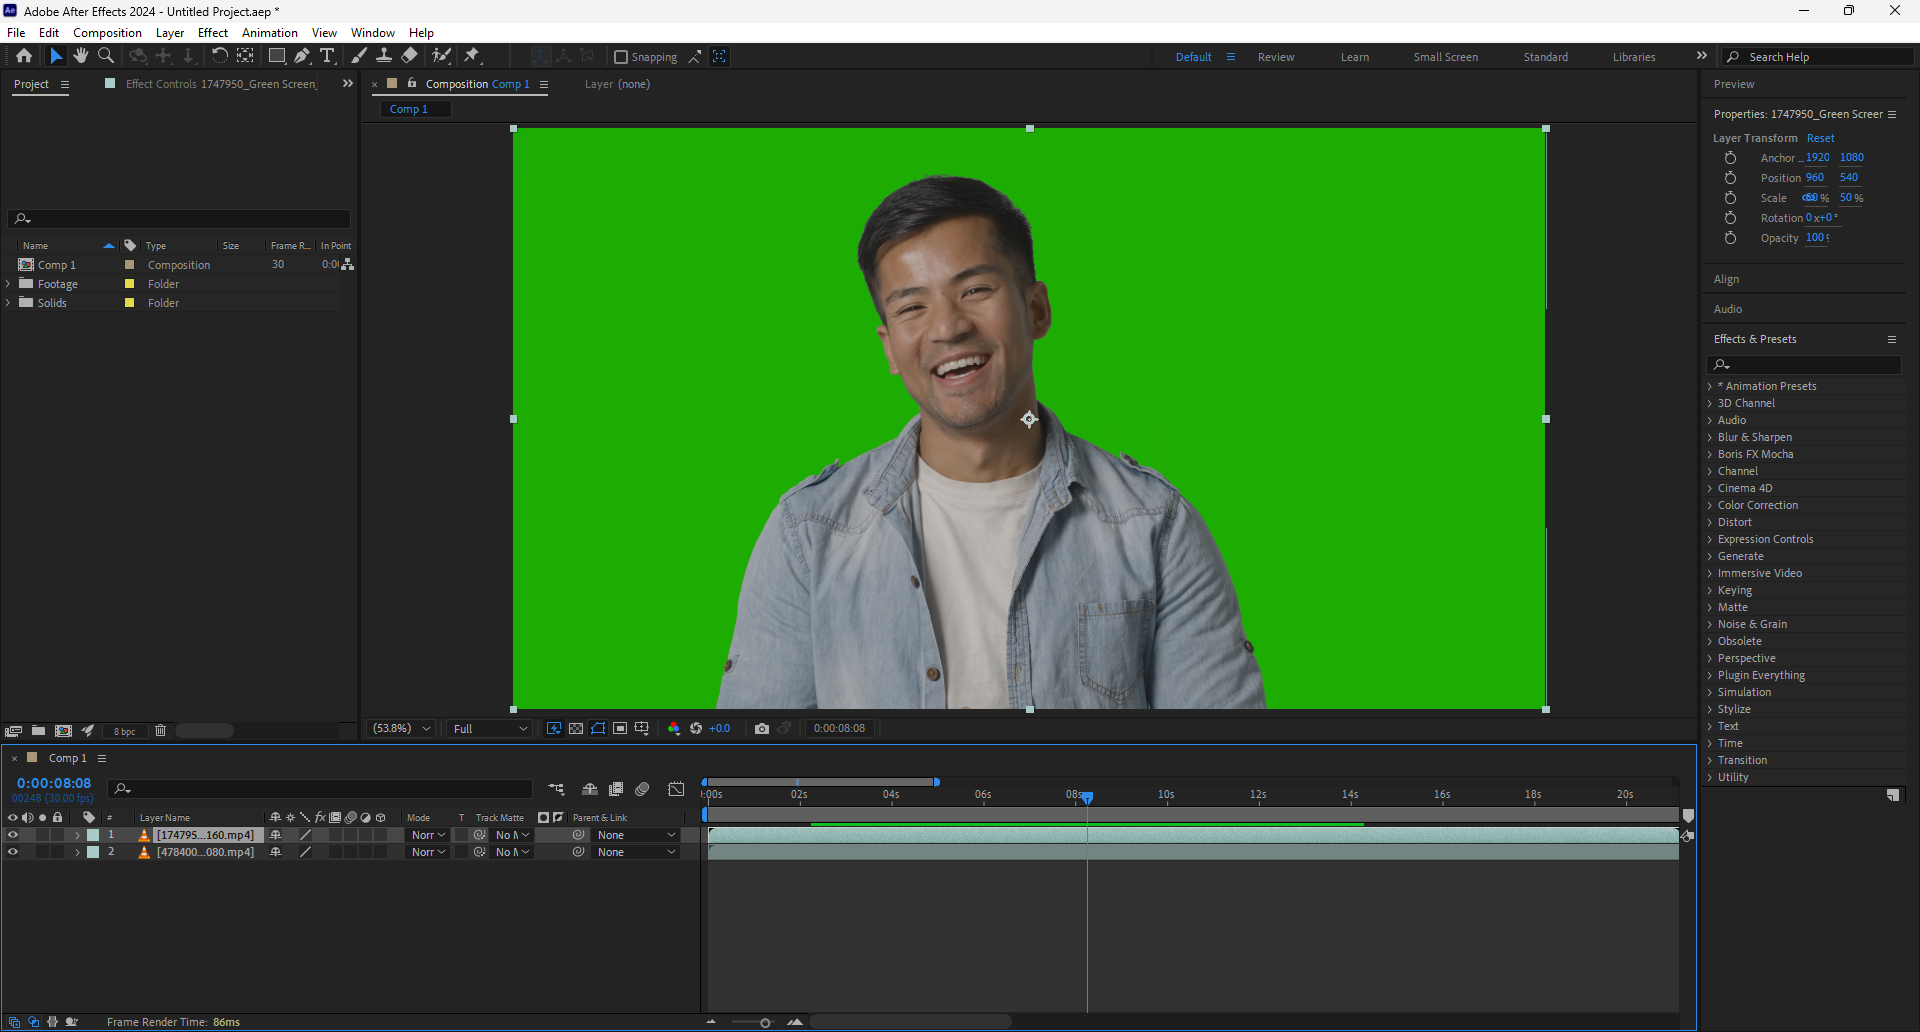This screenshot has height=1032, width=1920.
Task: Click the timeline zoom slider handle
Action: click(765, 1022)
